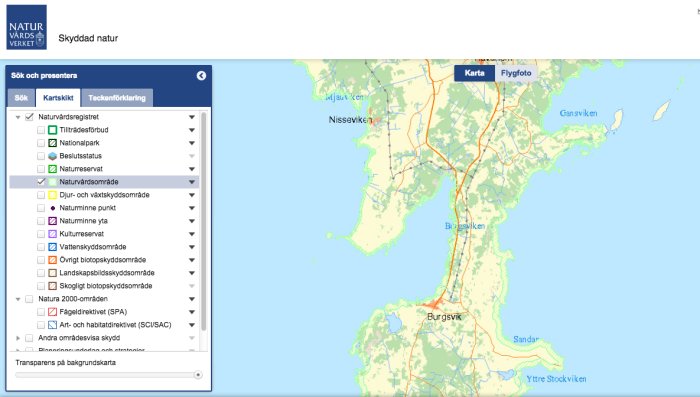Uncheck the Naturvårdsområde layer checkbox

point(41,182)
